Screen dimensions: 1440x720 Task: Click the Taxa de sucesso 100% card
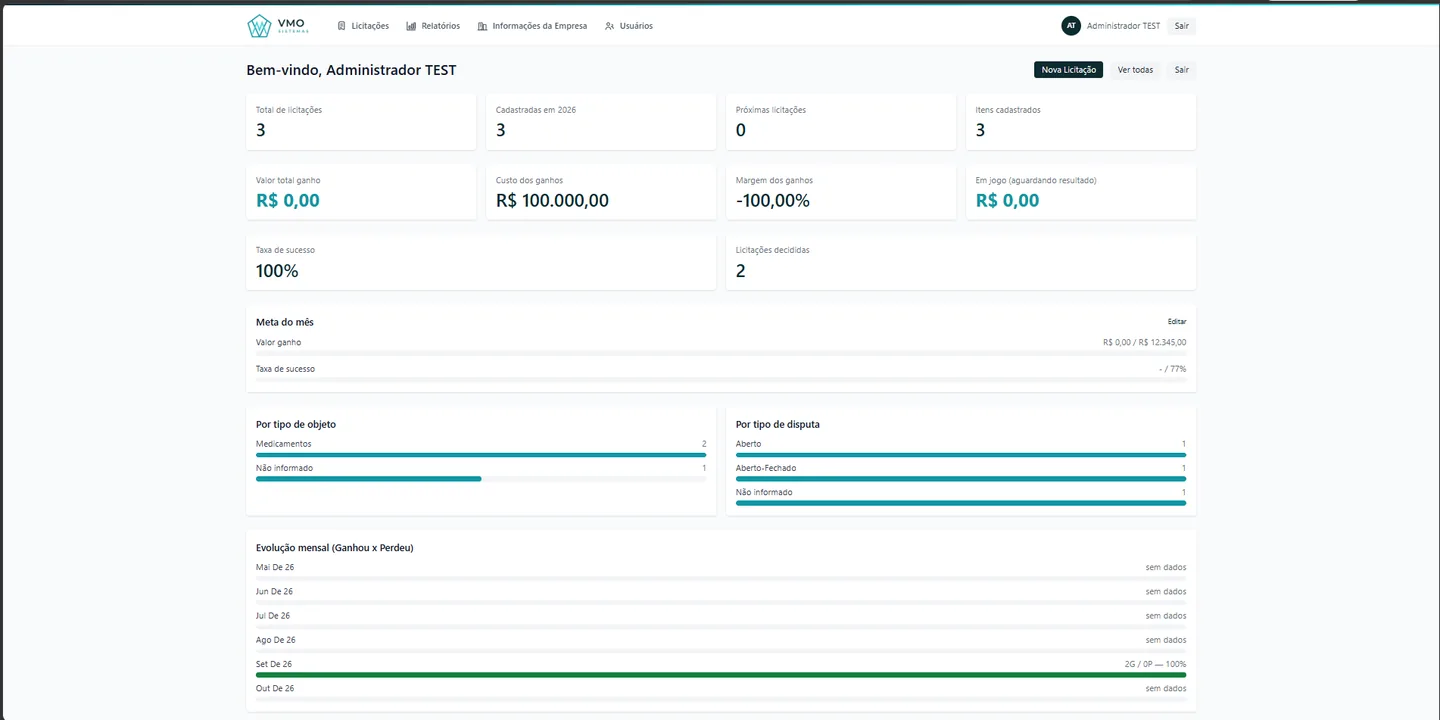coord(481,263)
